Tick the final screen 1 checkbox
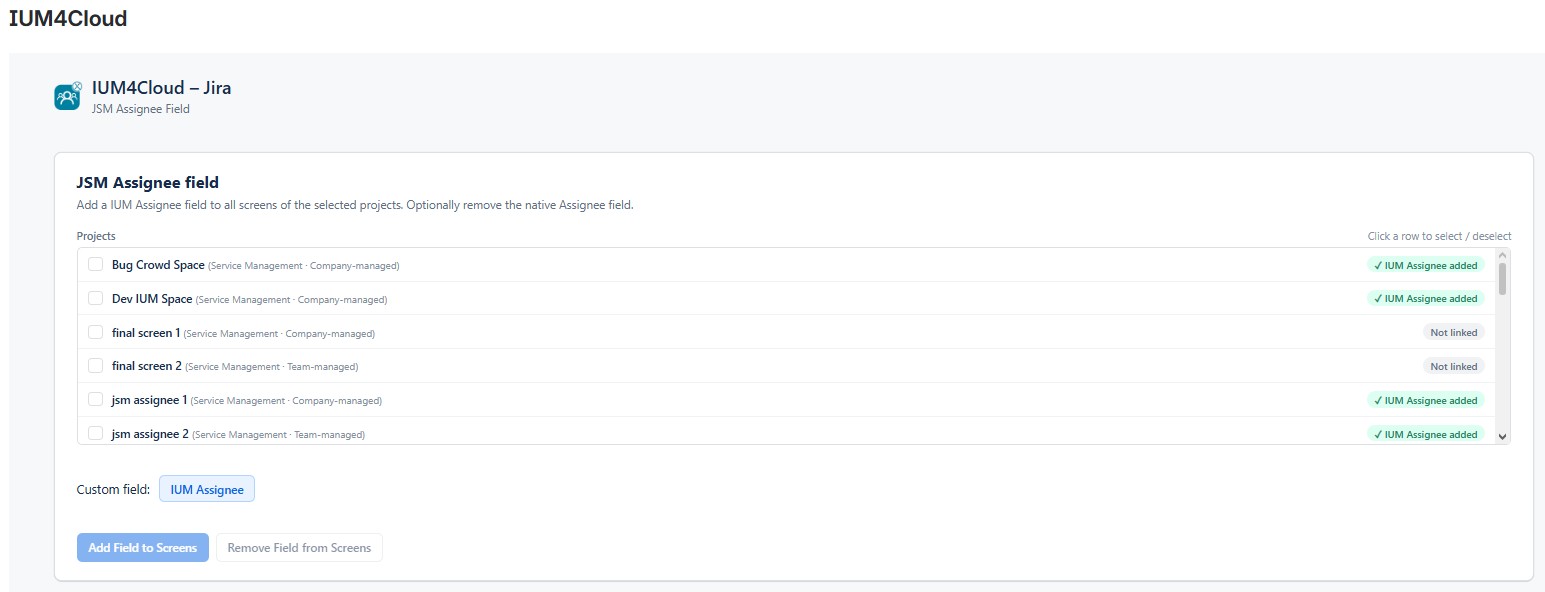Screen dimensions: 1545x592 coord(95,332)
